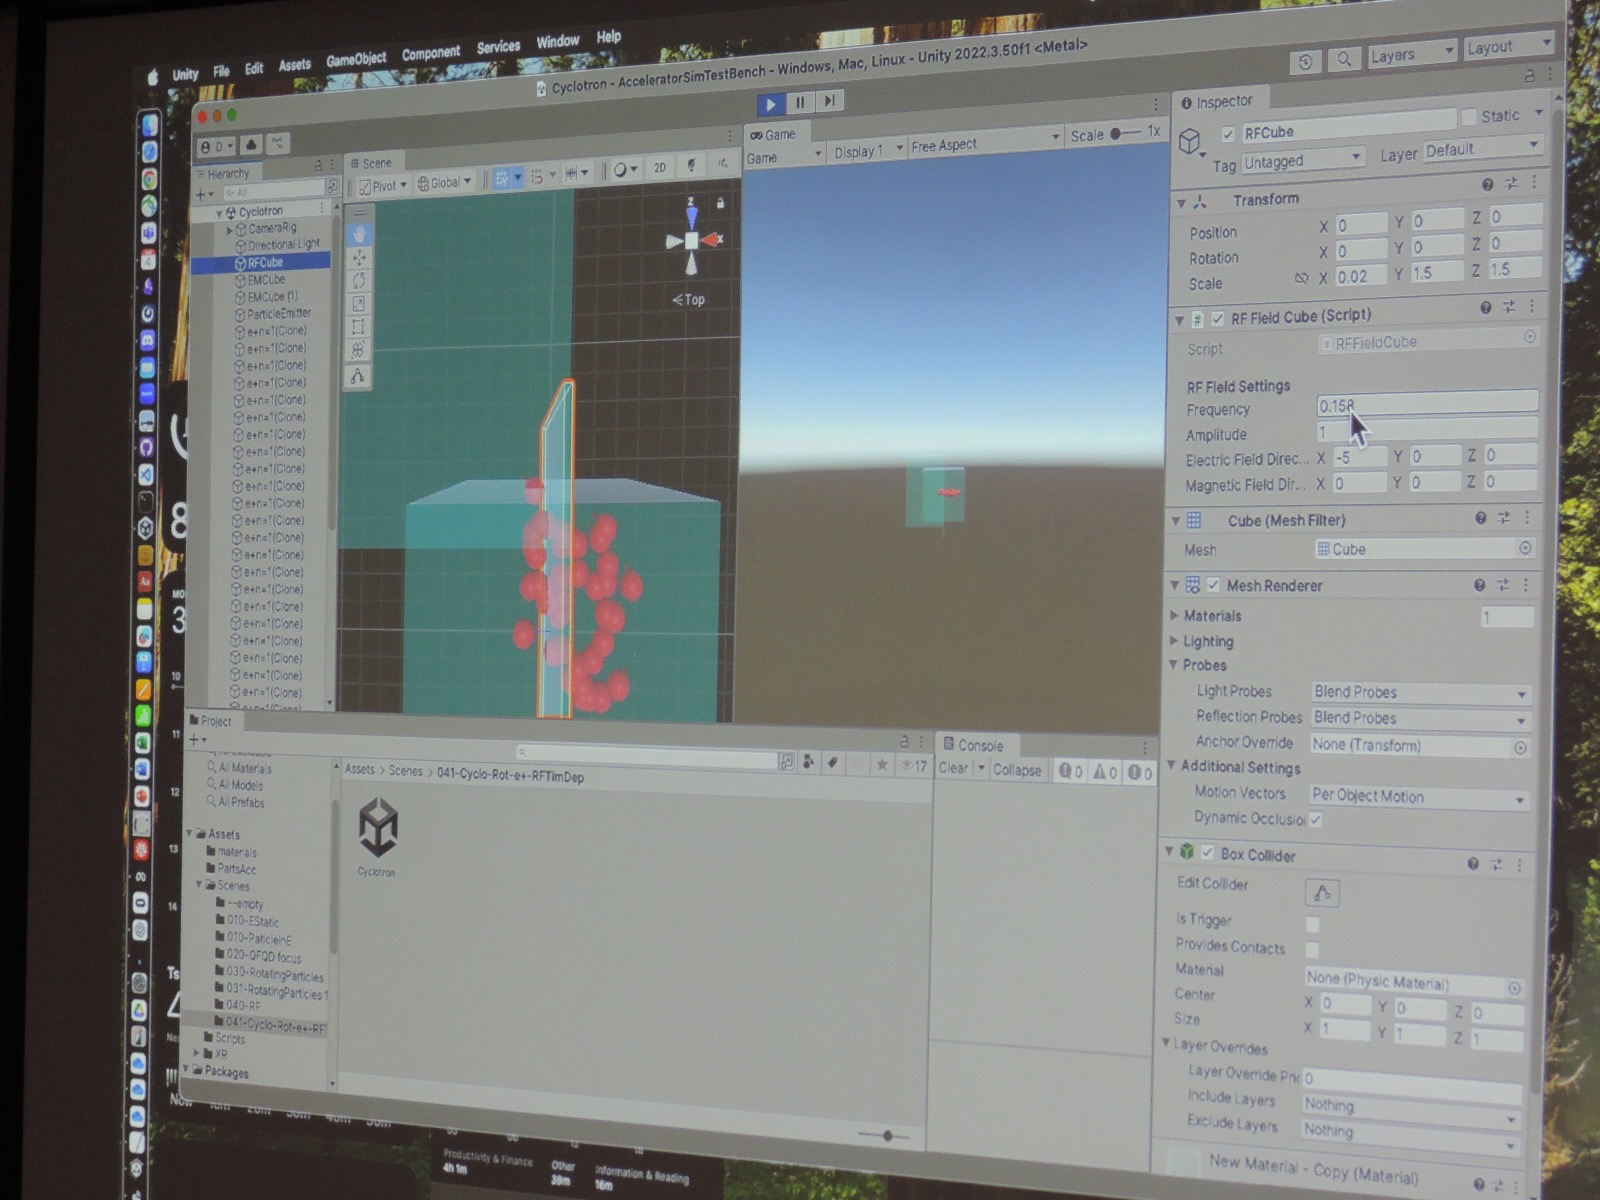Select the Hand (View) tool
Image resolution: width=1600 pixels, height=1200 pixels.
coord(359,234)
